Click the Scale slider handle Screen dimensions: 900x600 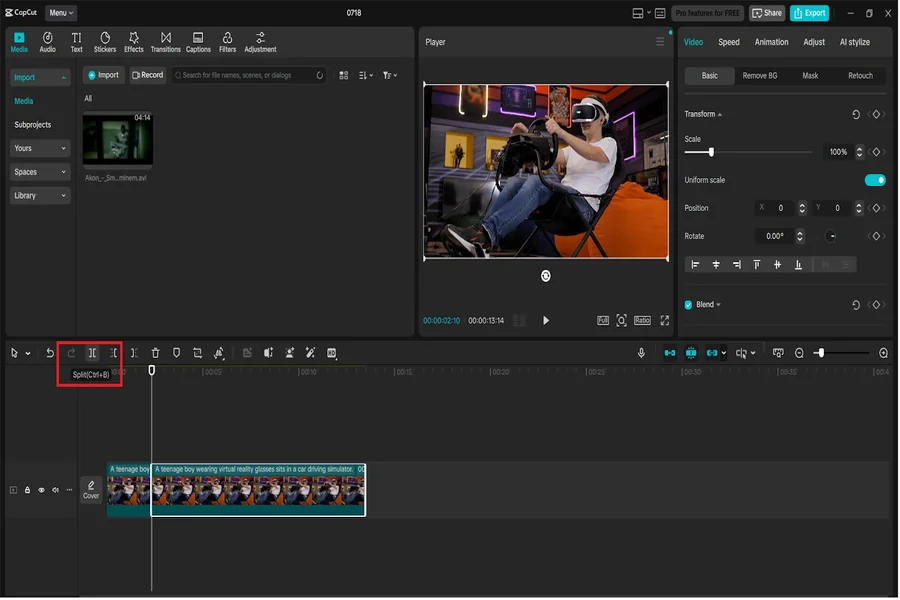pos(711,152)
